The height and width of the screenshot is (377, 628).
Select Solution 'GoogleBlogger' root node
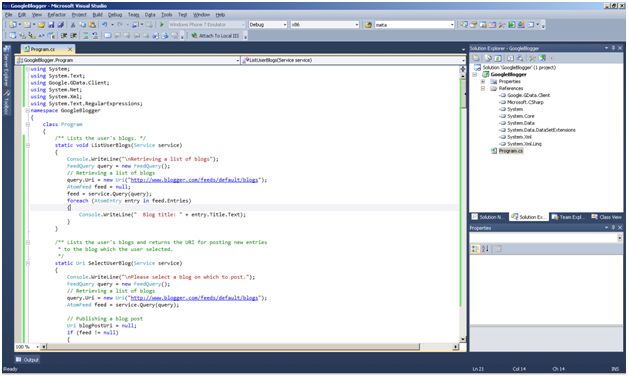tap(519, 67)
